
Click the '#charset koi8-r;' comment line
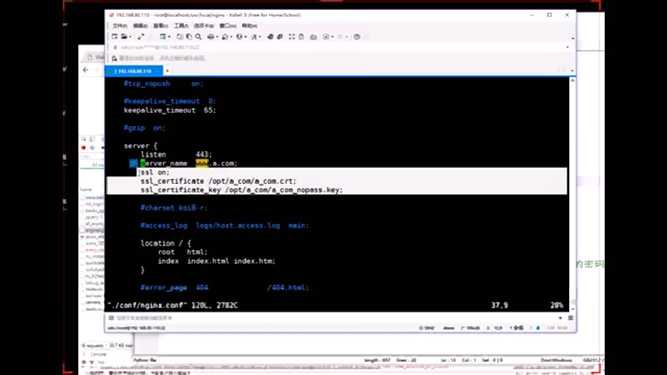pos(174,207)
